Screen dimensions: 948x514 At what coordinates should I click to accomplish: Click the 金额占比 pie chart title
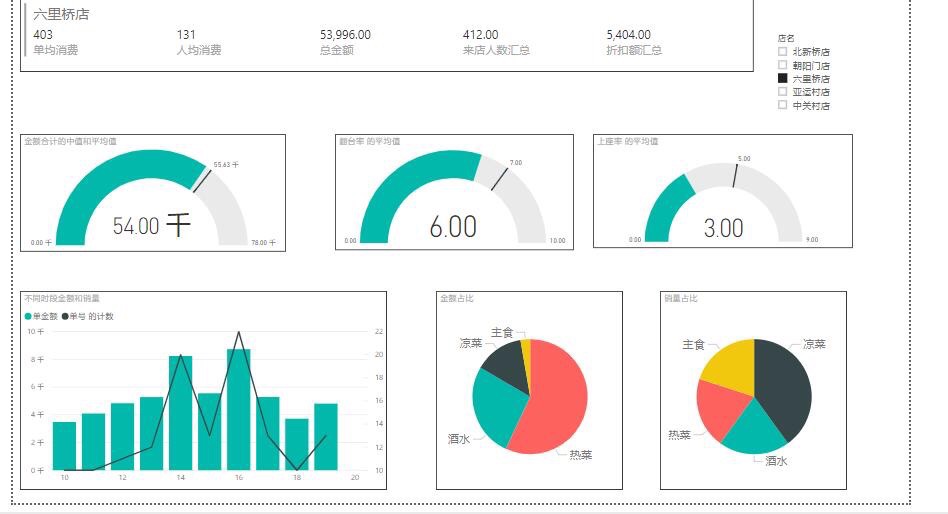coord(456,298)
